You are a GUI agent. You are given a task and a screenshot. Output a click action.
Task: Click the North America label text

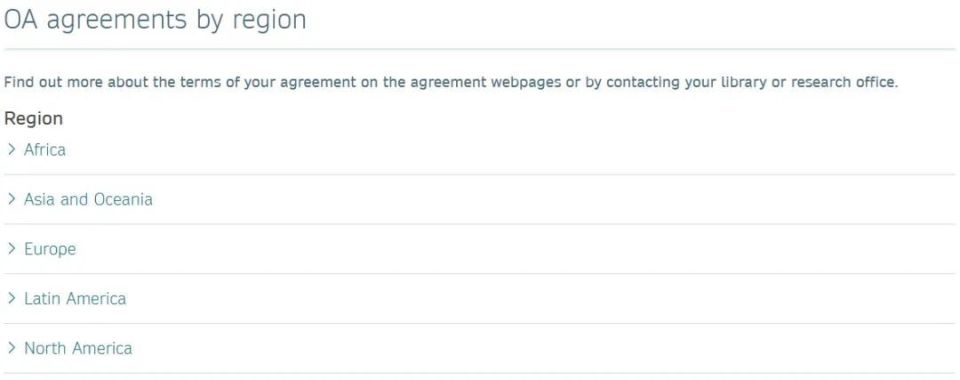click(x=78, y=348)
